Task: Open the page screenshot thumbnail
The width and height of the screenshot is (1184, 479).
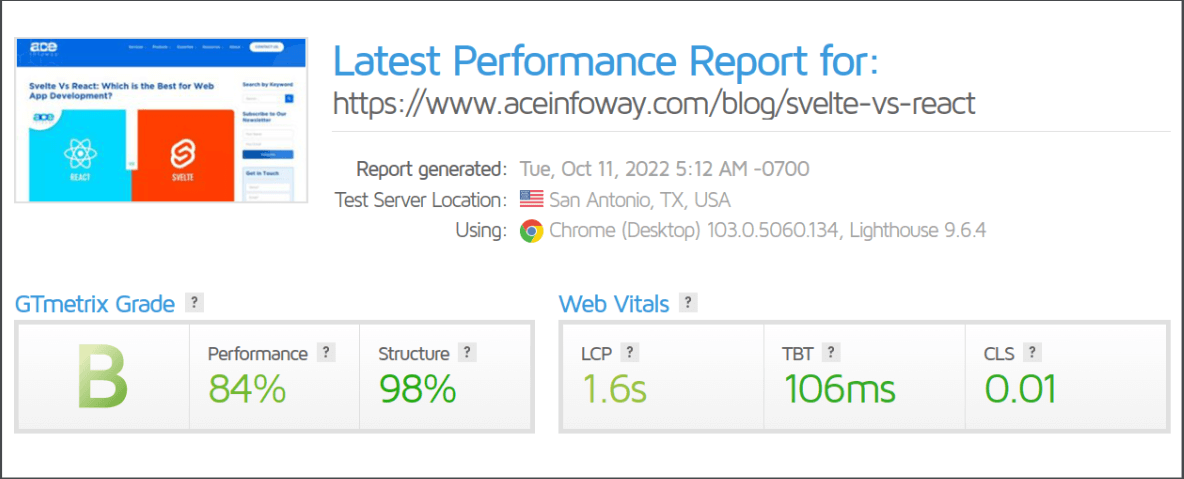Action: click(x=161, y=120)
